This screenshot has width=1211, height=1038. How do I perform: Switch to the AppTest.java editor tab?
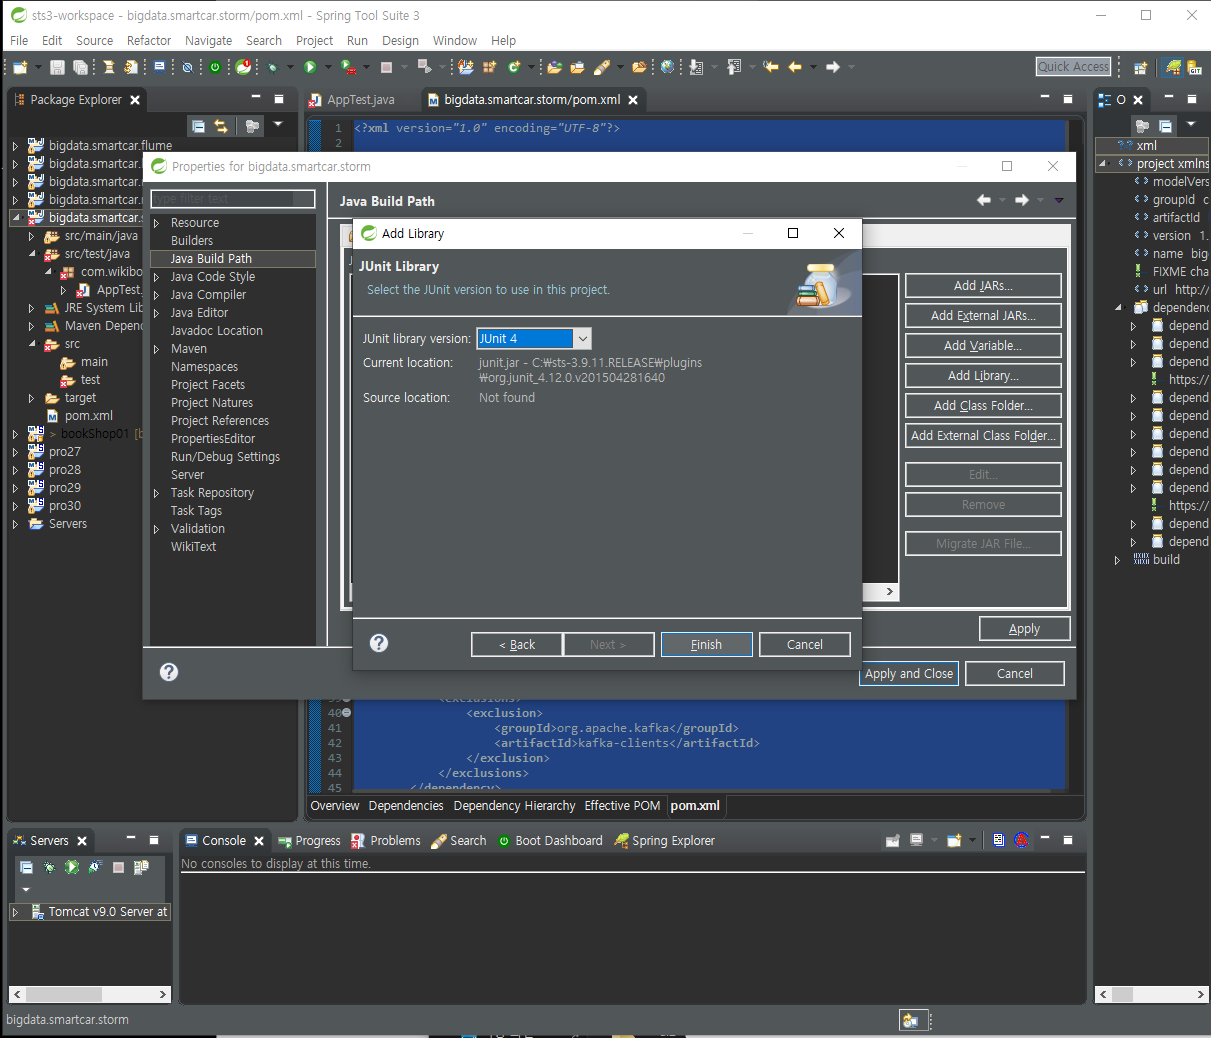point(352,100)
